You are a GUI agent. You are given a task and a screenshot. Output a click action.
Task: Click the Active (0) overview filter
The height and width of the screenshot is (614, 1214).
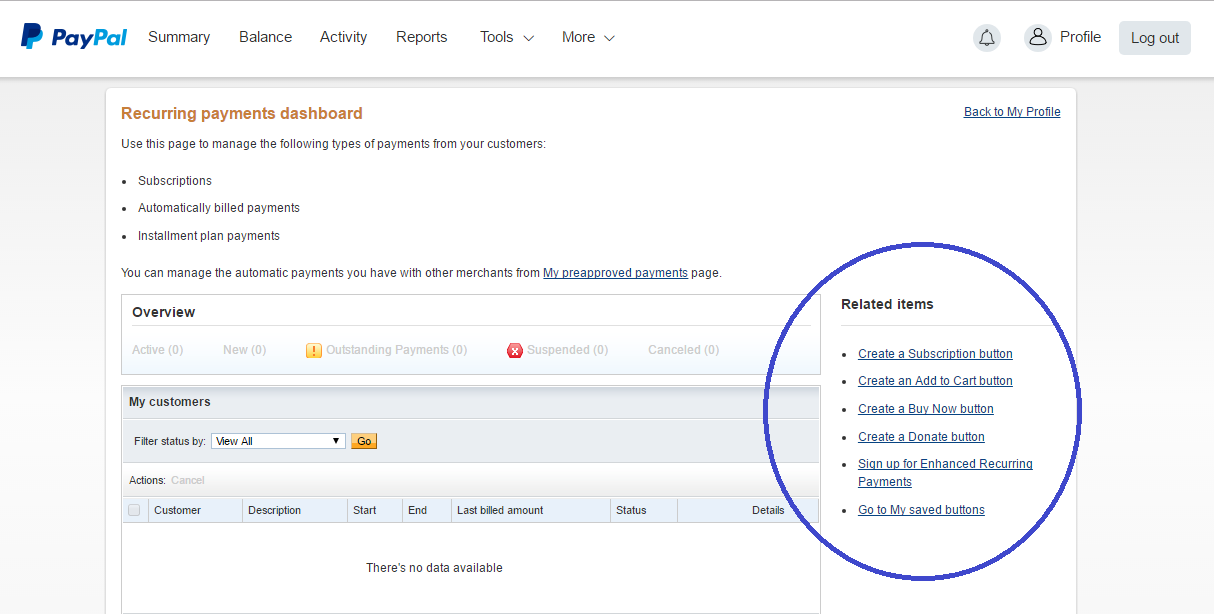[158, 350]
